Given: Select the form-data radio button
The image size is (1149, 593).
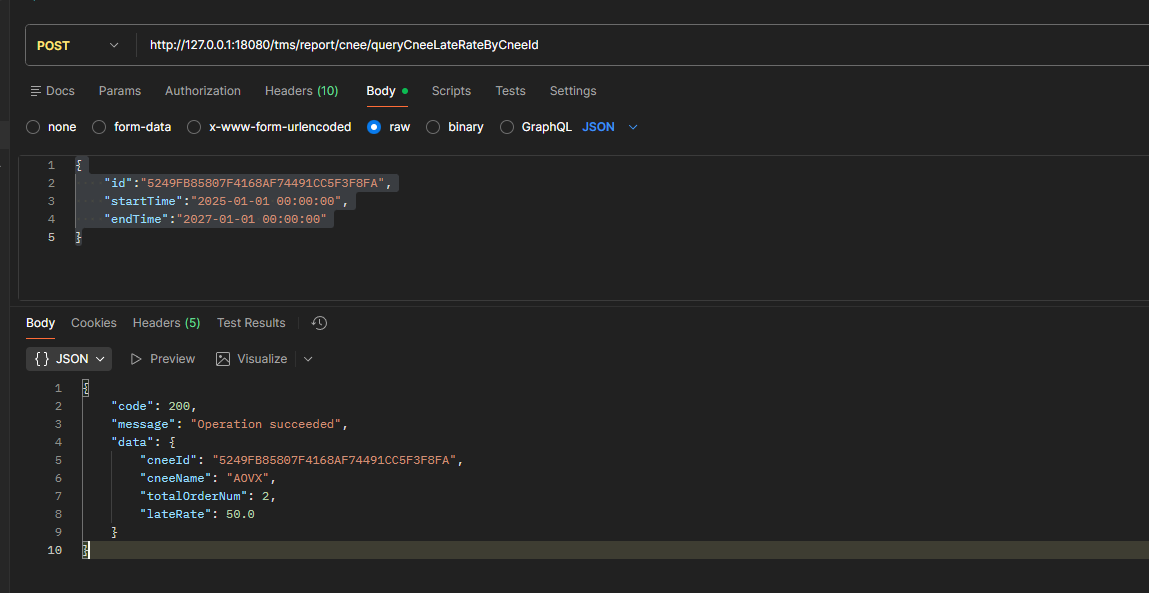Looking at the screenshot, I should [99, 127].
